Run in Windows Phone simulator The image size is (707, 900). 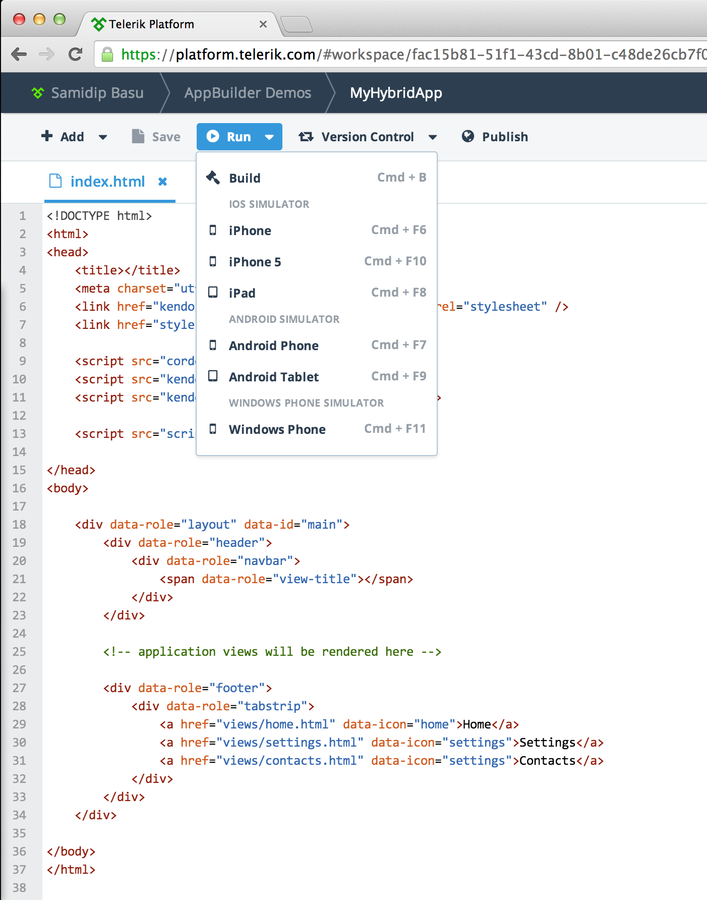coord(316,429)
